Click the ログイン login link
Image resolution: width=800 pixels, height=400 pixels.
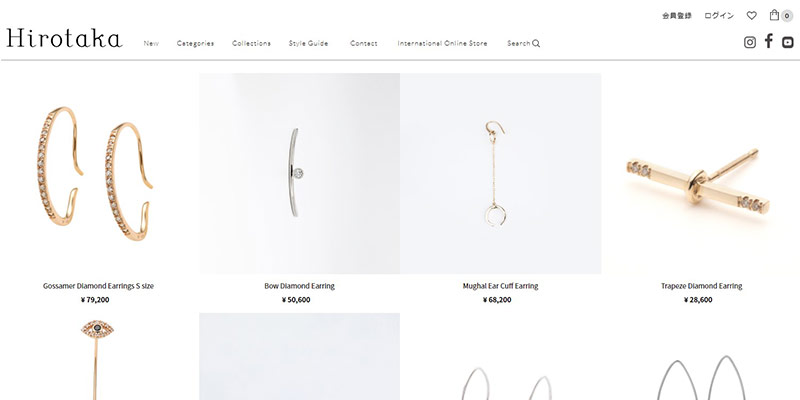click(x=719, y=16)
